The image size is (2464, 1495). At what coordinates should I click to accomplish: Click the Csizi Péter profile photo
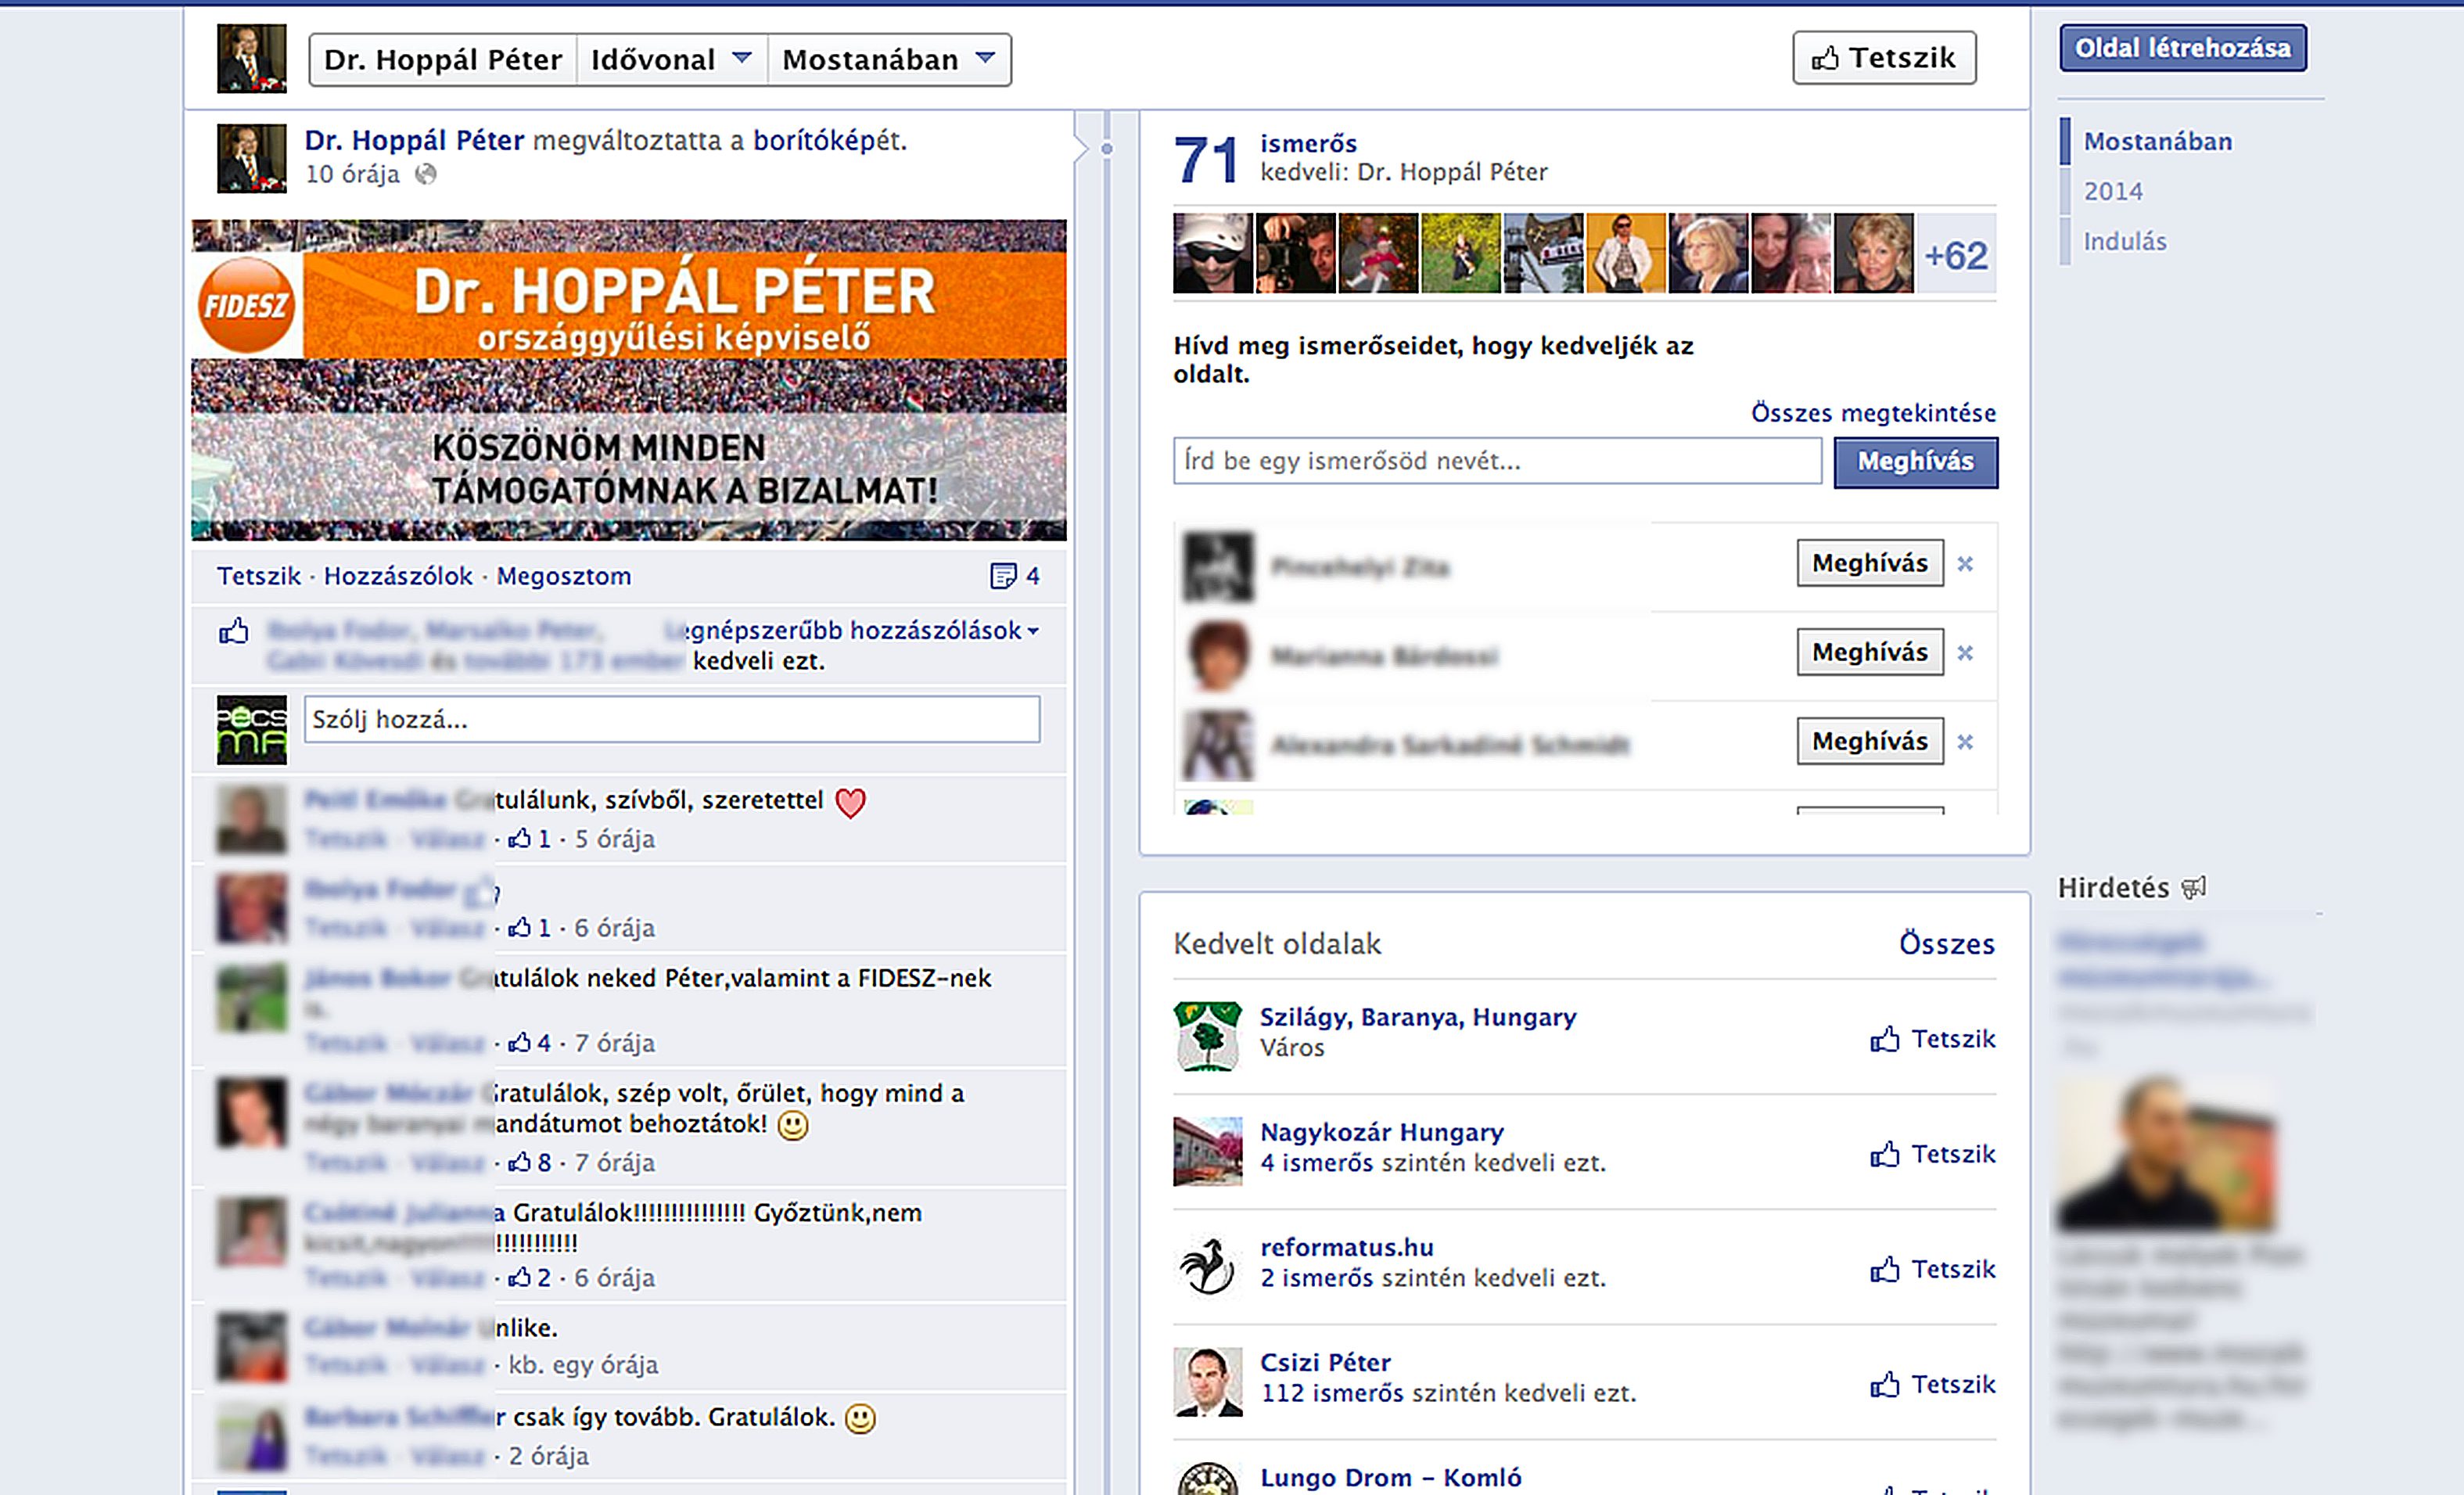pyautogui.click(x=1208, y=1381)
